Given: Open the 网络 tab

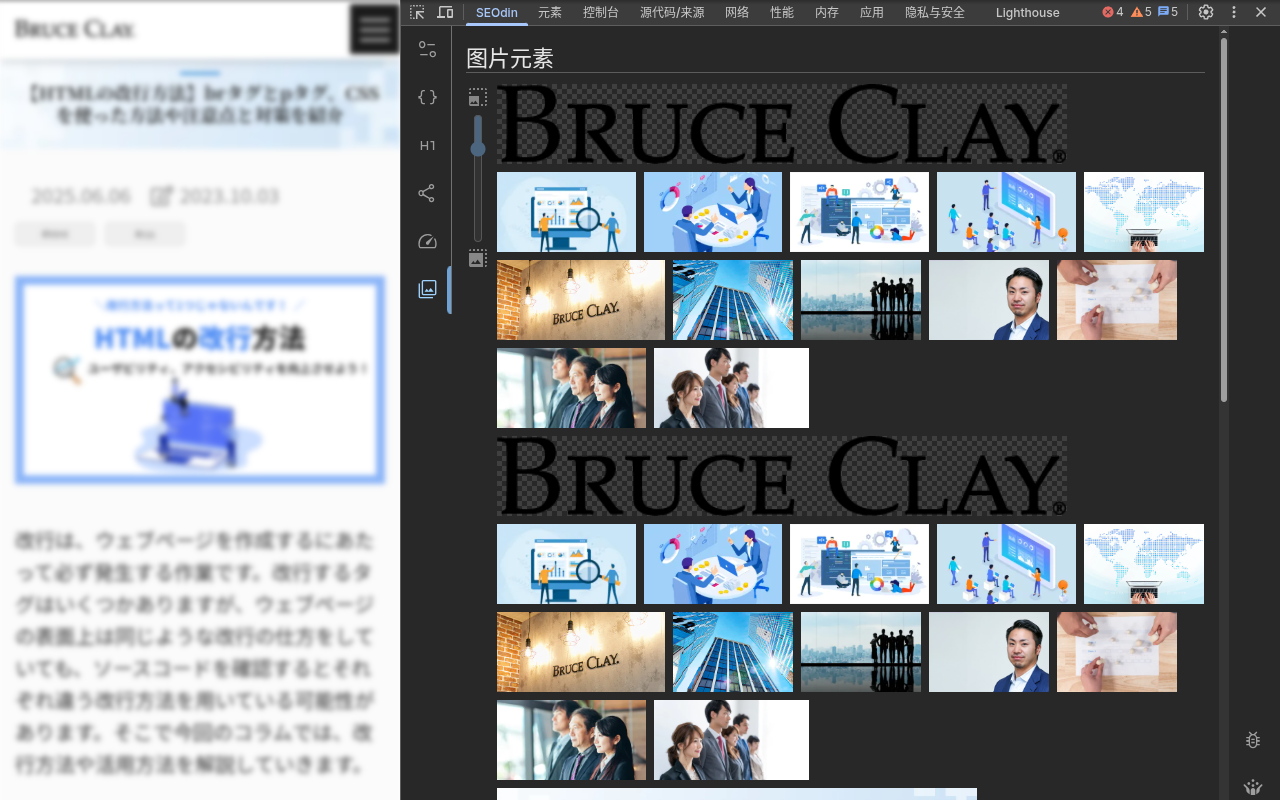Looking at the screenshot, I should click(737, 12).
